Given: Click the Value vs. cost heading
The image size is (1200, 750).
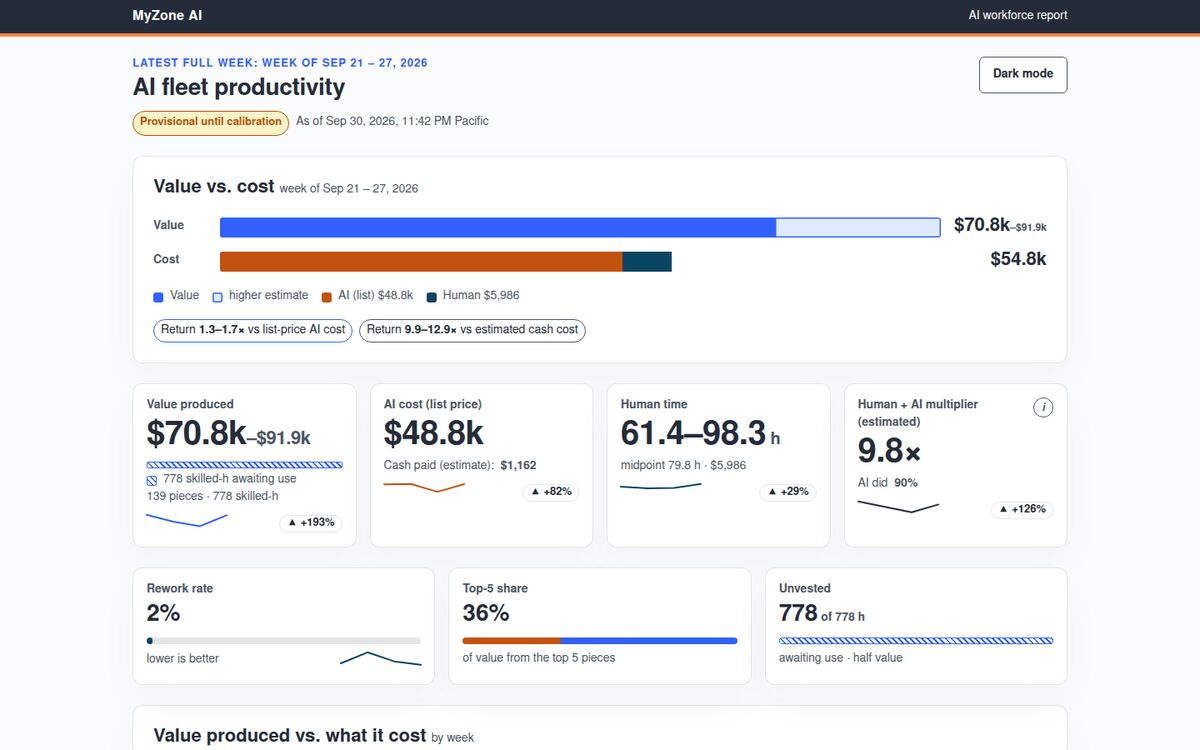Looking at the screenshot, I should (214, 186).
